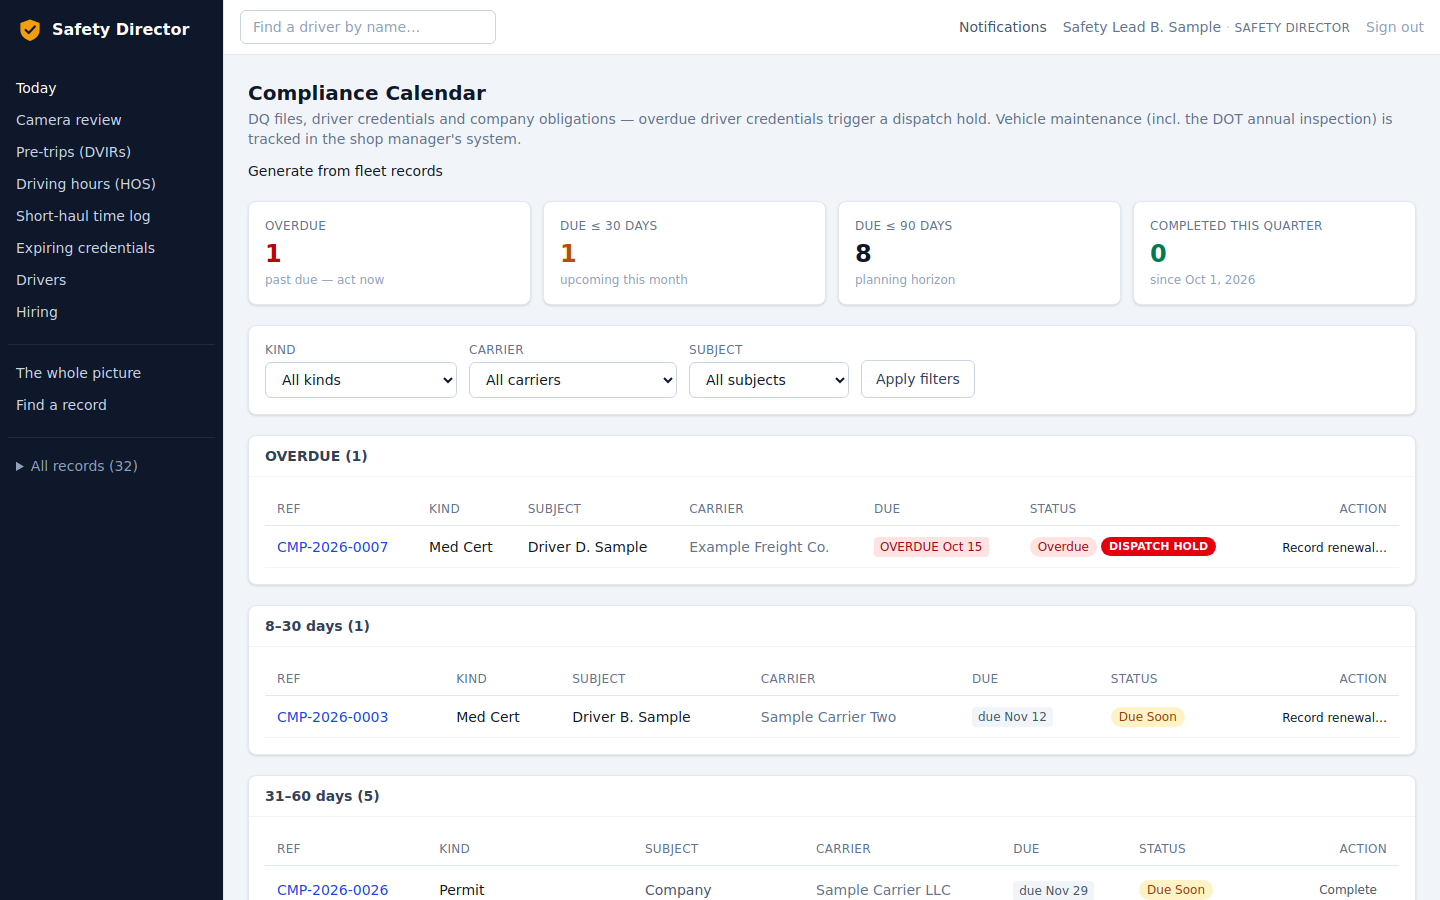Click the OVERDUE Oct 15 due badge

click(x=931, y=547)
